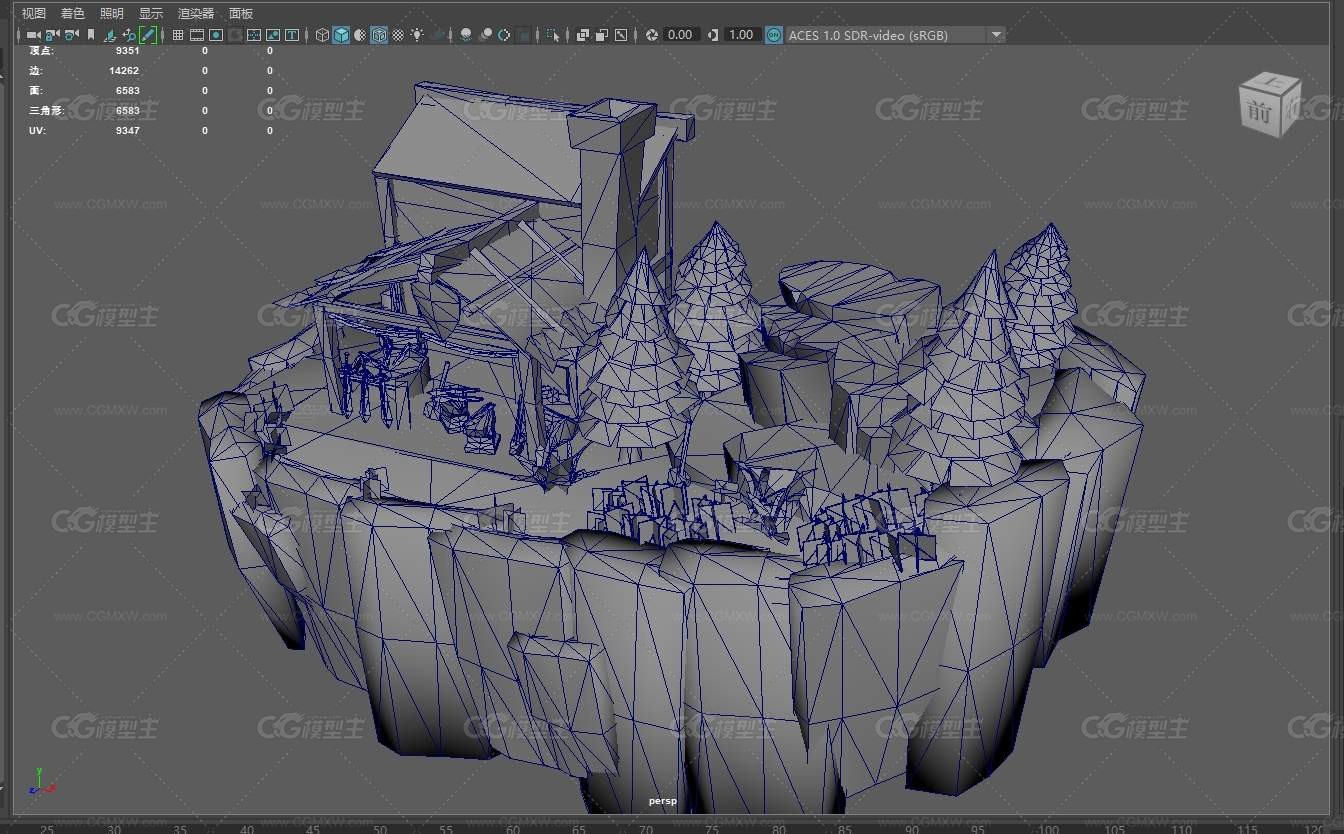
Task: Enable Textured display checker icon
Action: [x=398, y=35]
